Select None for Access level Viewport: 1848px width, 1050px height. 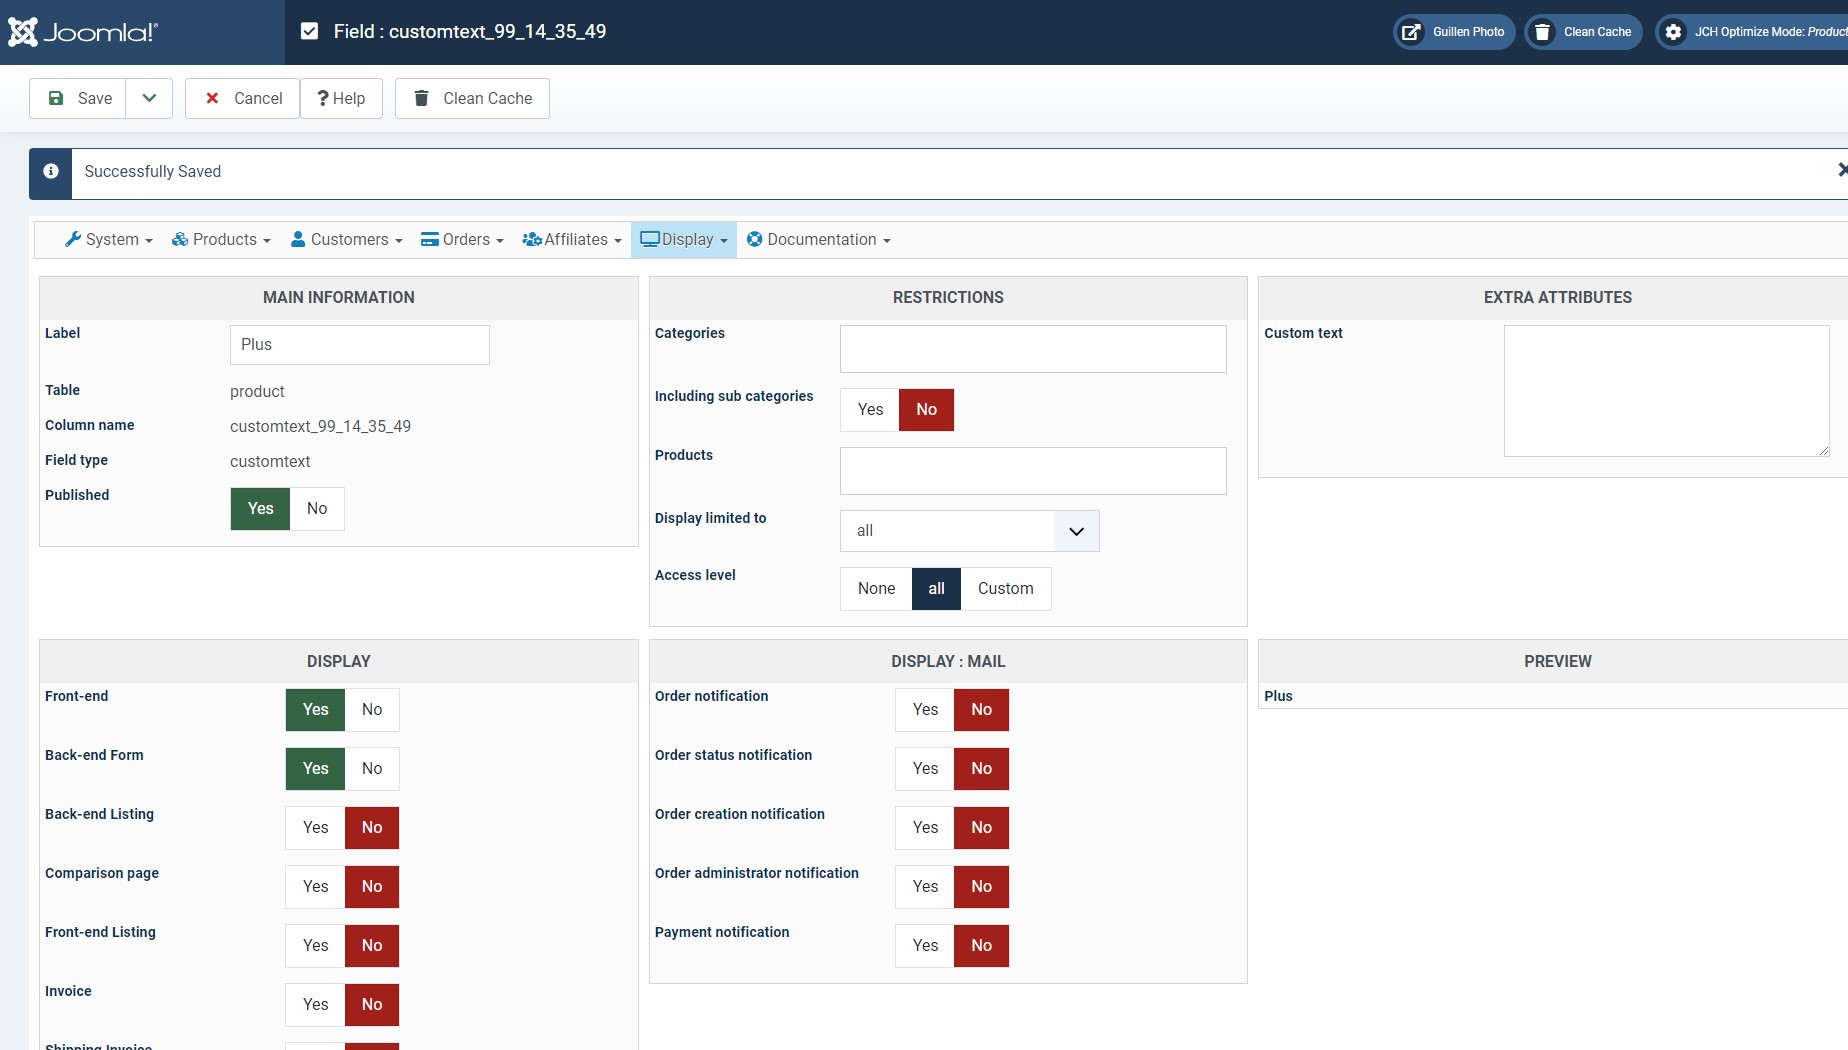(x=876, y=589)
